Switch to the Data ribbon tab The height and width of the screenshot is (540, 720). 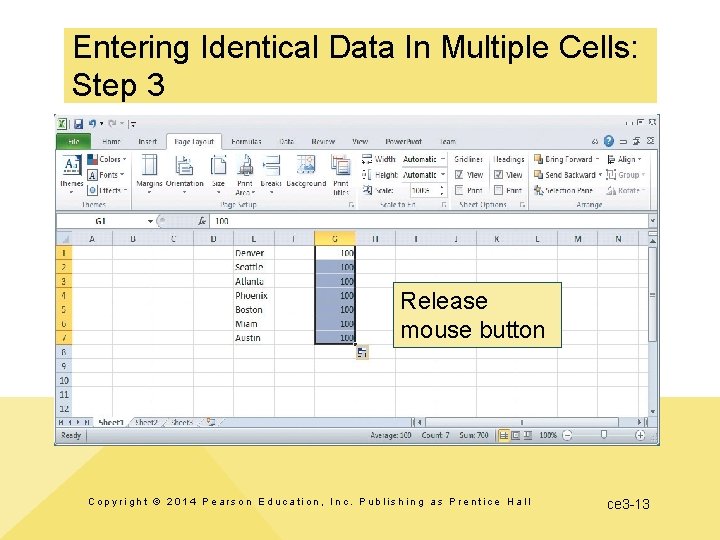[287, 141]
